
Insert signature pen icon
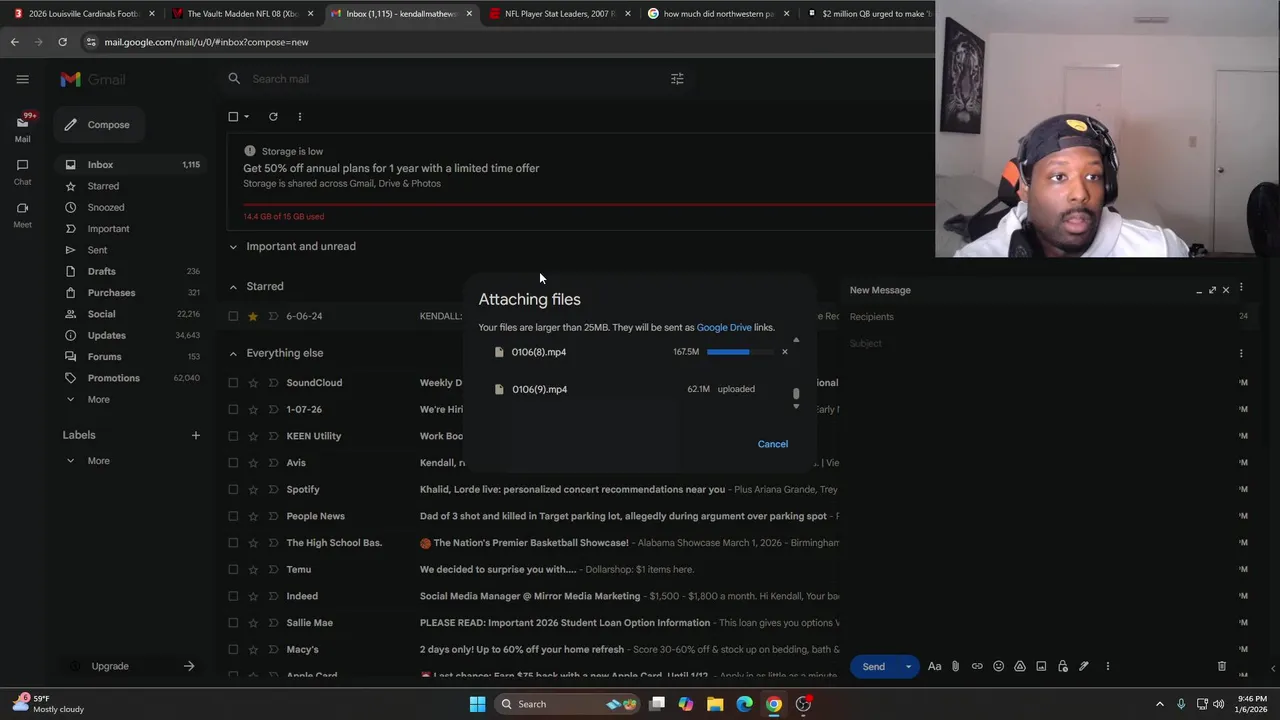pos(1083,667)
